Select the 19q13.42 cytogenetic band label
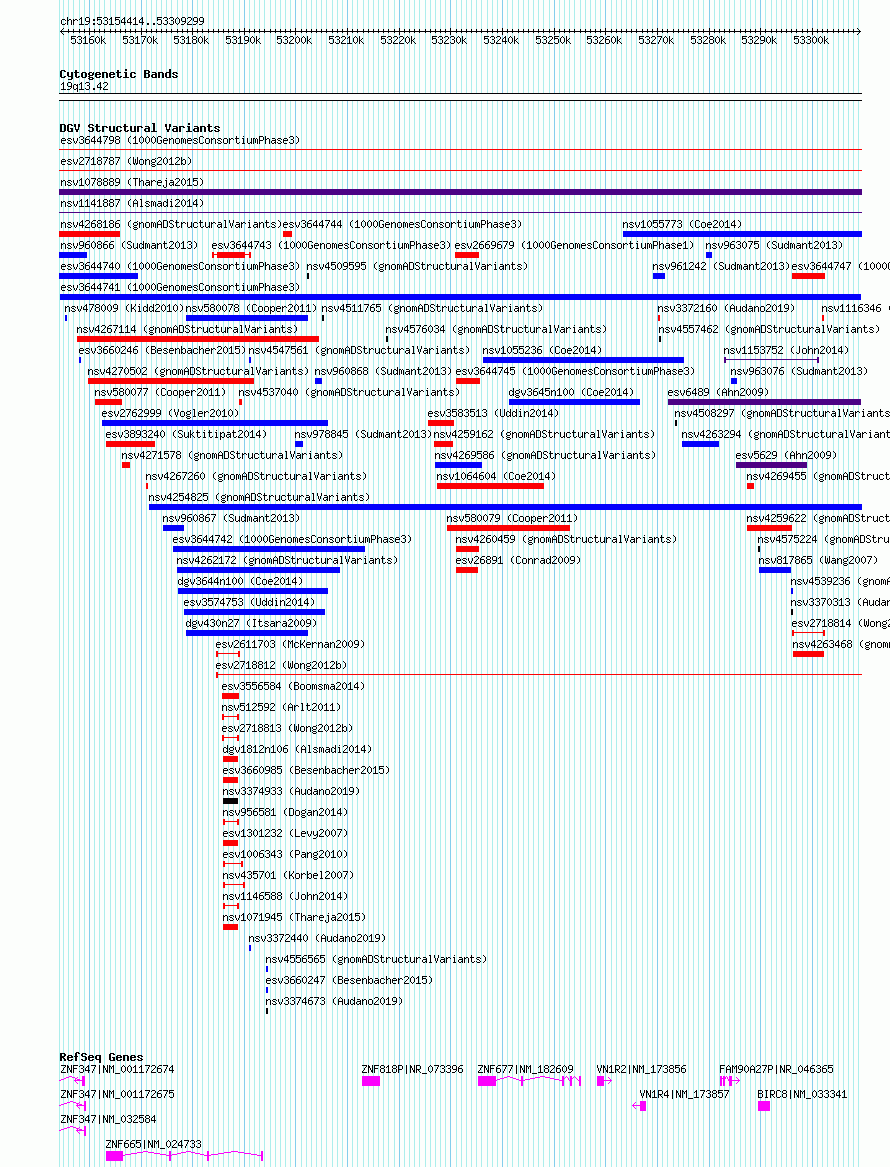890x1167 pixels. coord(84,86)
